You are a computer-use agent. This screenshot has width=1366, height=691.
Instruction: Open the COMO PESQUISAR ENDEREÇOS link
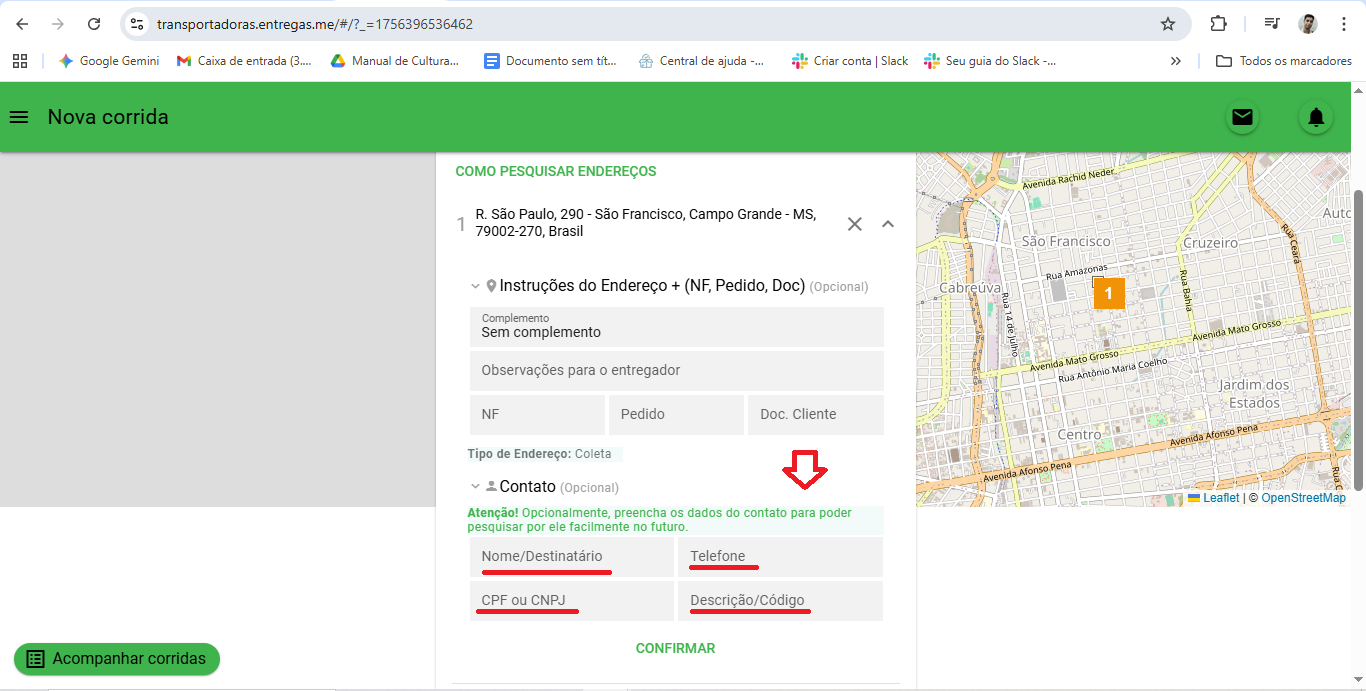556,171
